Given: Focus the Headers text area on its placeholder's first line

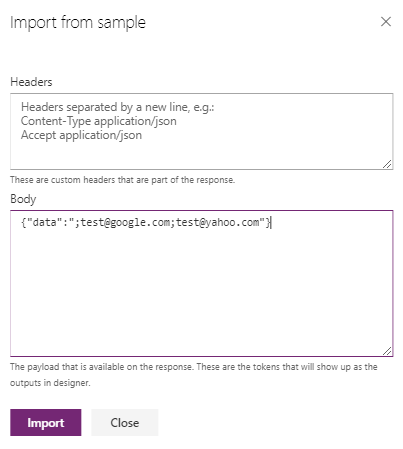Looking at the screenshot, I should click(x=117, y=107).
